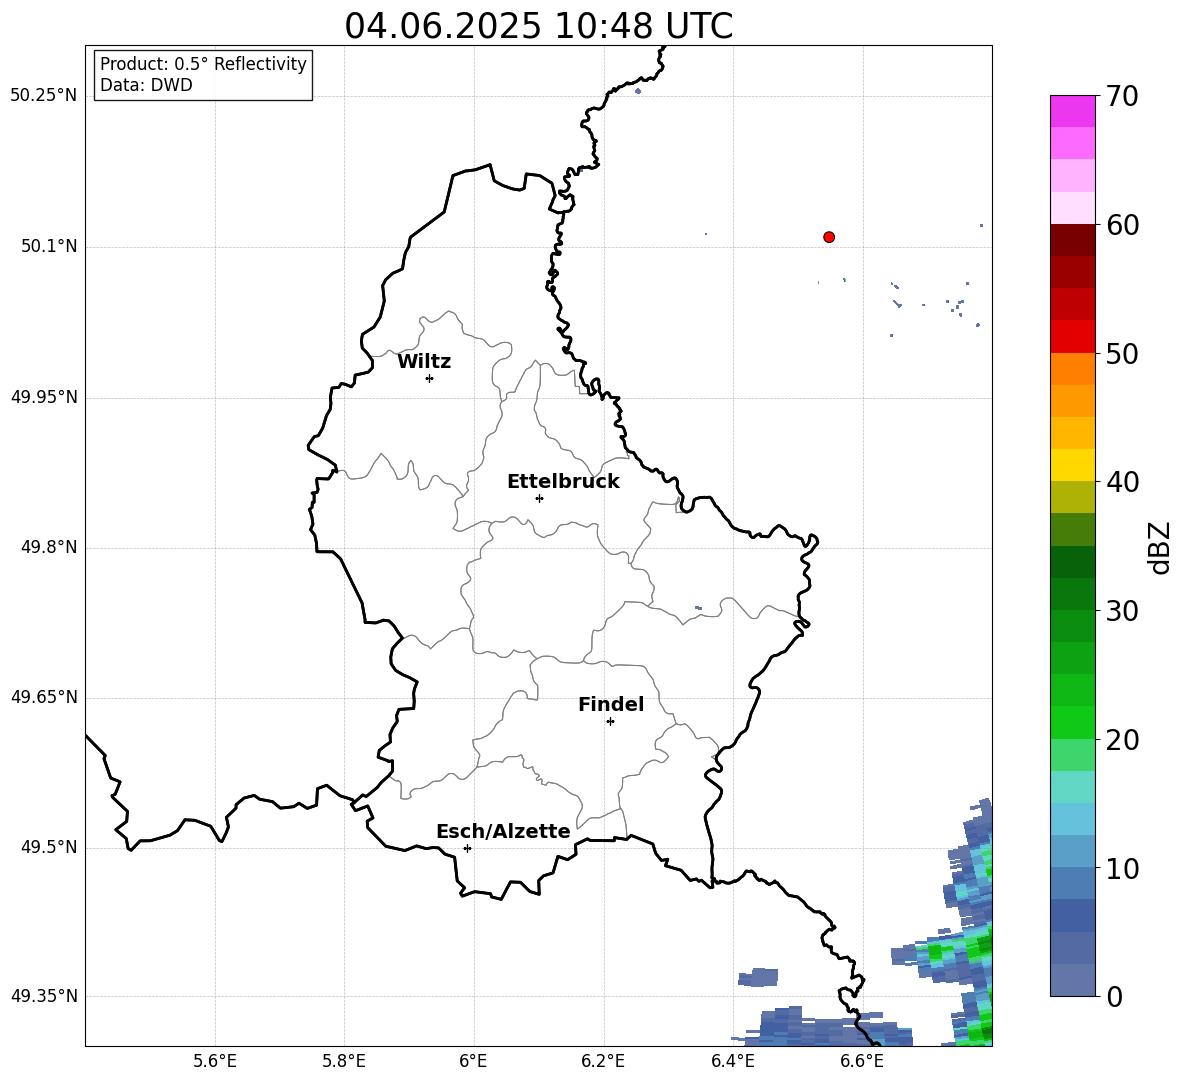The image size is (1184, 1081).
Task: Click the 49.35°N latitude label
Action: pos(44,996)
